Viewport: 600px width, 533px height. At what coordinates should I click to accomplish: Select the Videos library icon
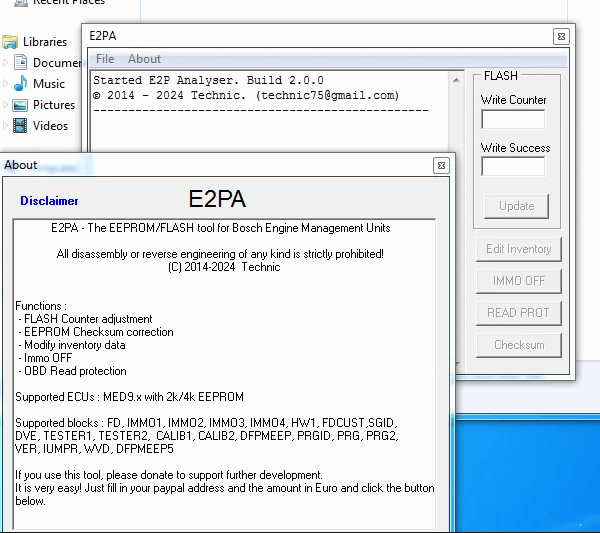click(20, 126)
